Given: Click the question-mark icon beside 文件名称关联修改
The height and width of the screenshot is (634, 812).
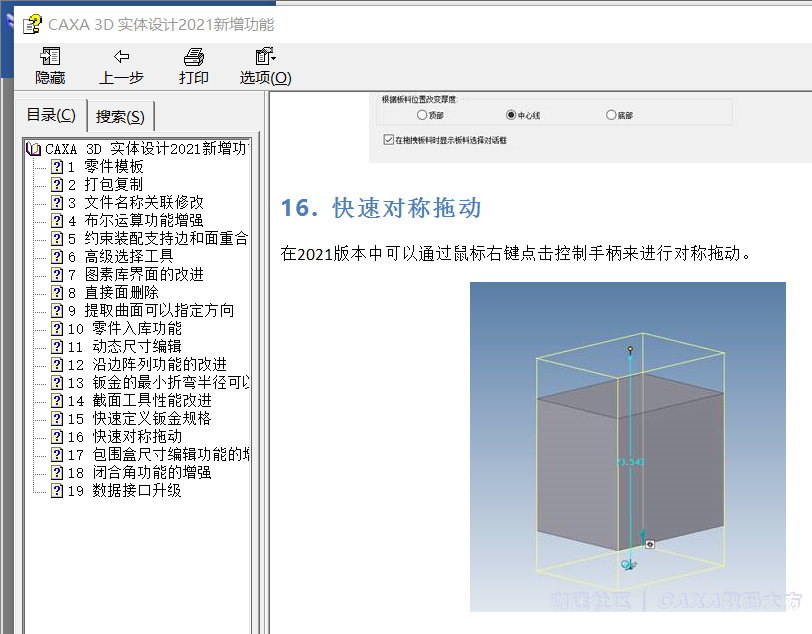Looking at the screenshot, I should tap(57, 203).
